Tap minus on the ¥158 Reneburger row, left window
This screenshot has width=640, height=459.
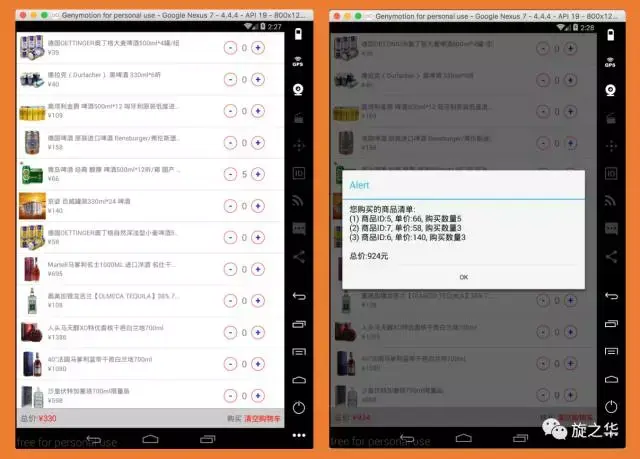click(x=230, y=143)
